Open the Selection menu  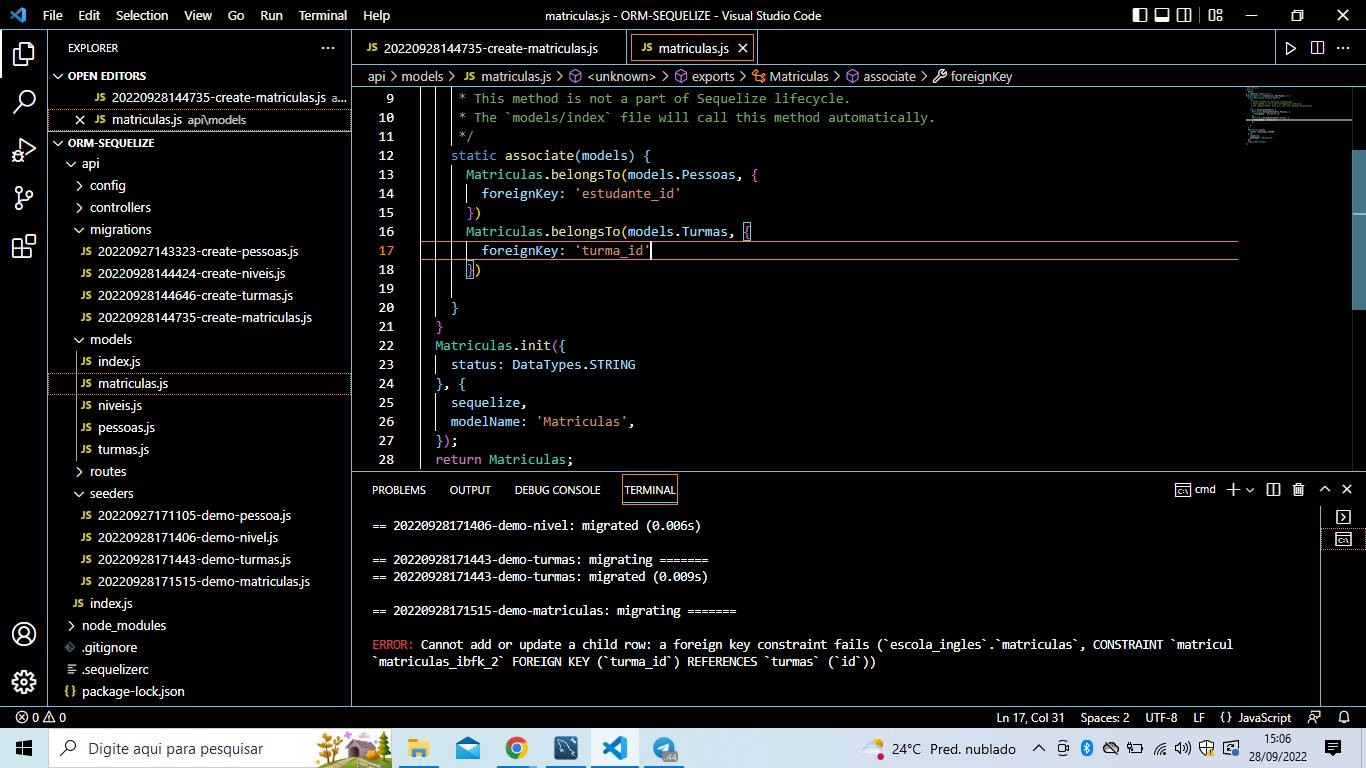pyautogui.click(x=142, y=15)
